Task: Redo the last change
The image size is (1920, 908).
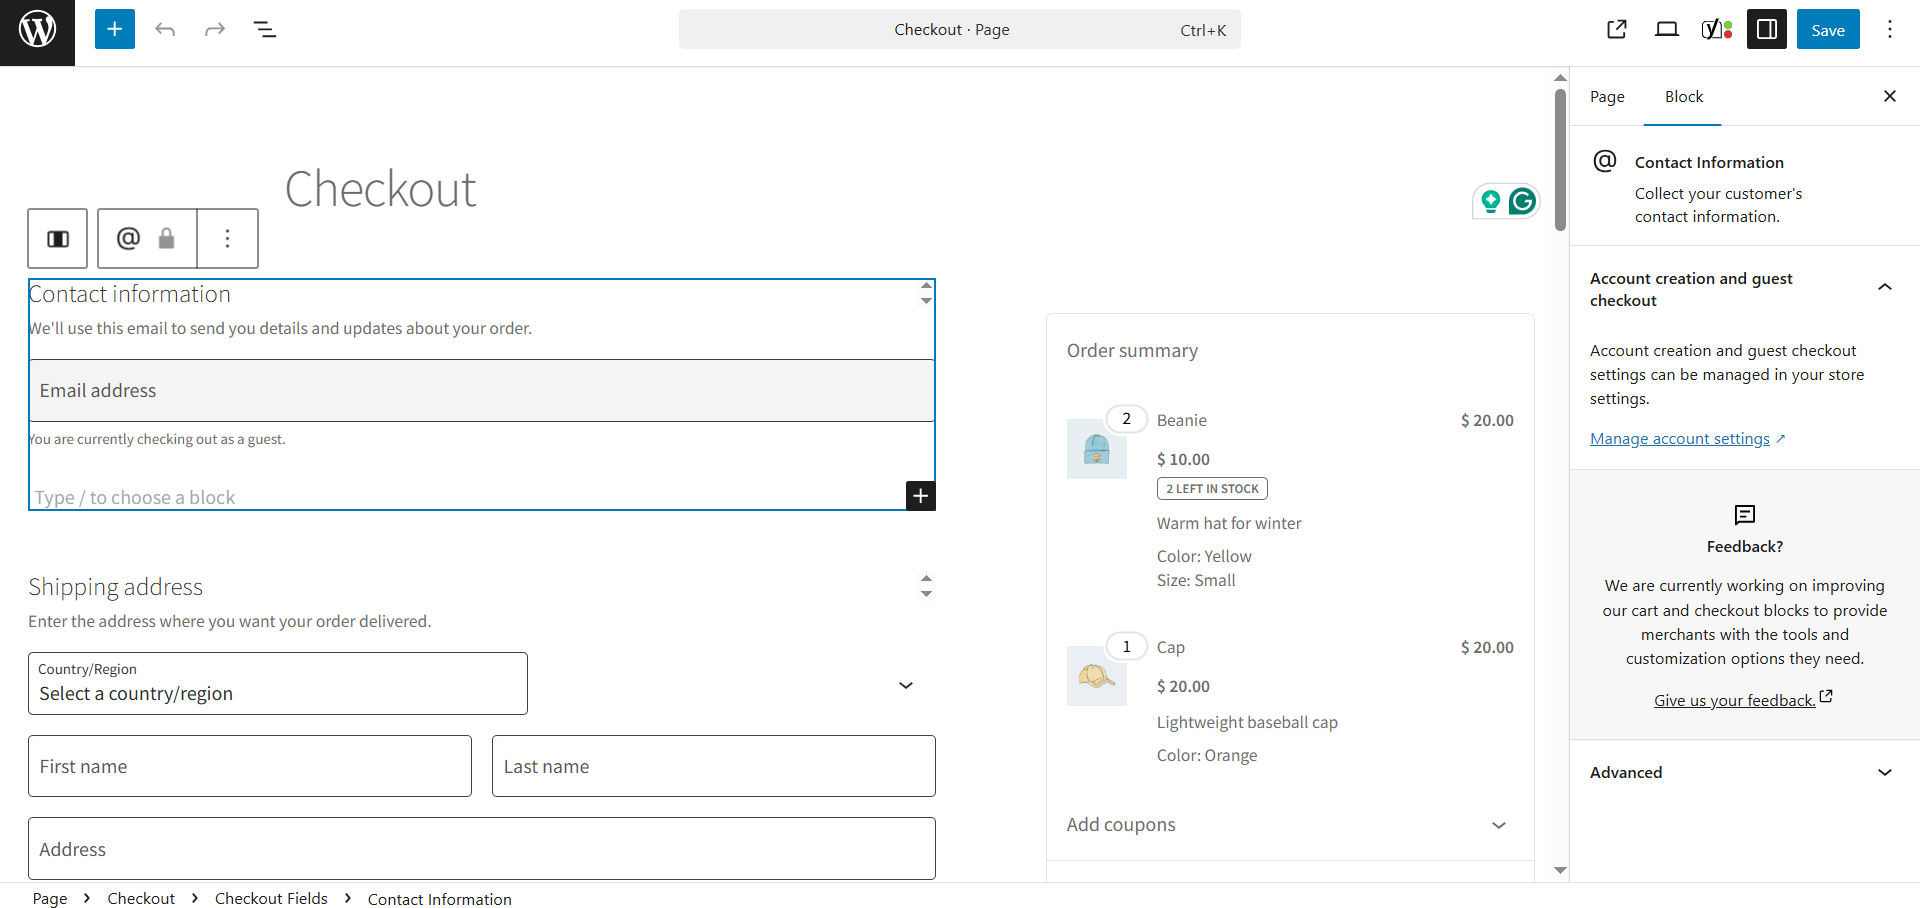Action: click(215, 29)
